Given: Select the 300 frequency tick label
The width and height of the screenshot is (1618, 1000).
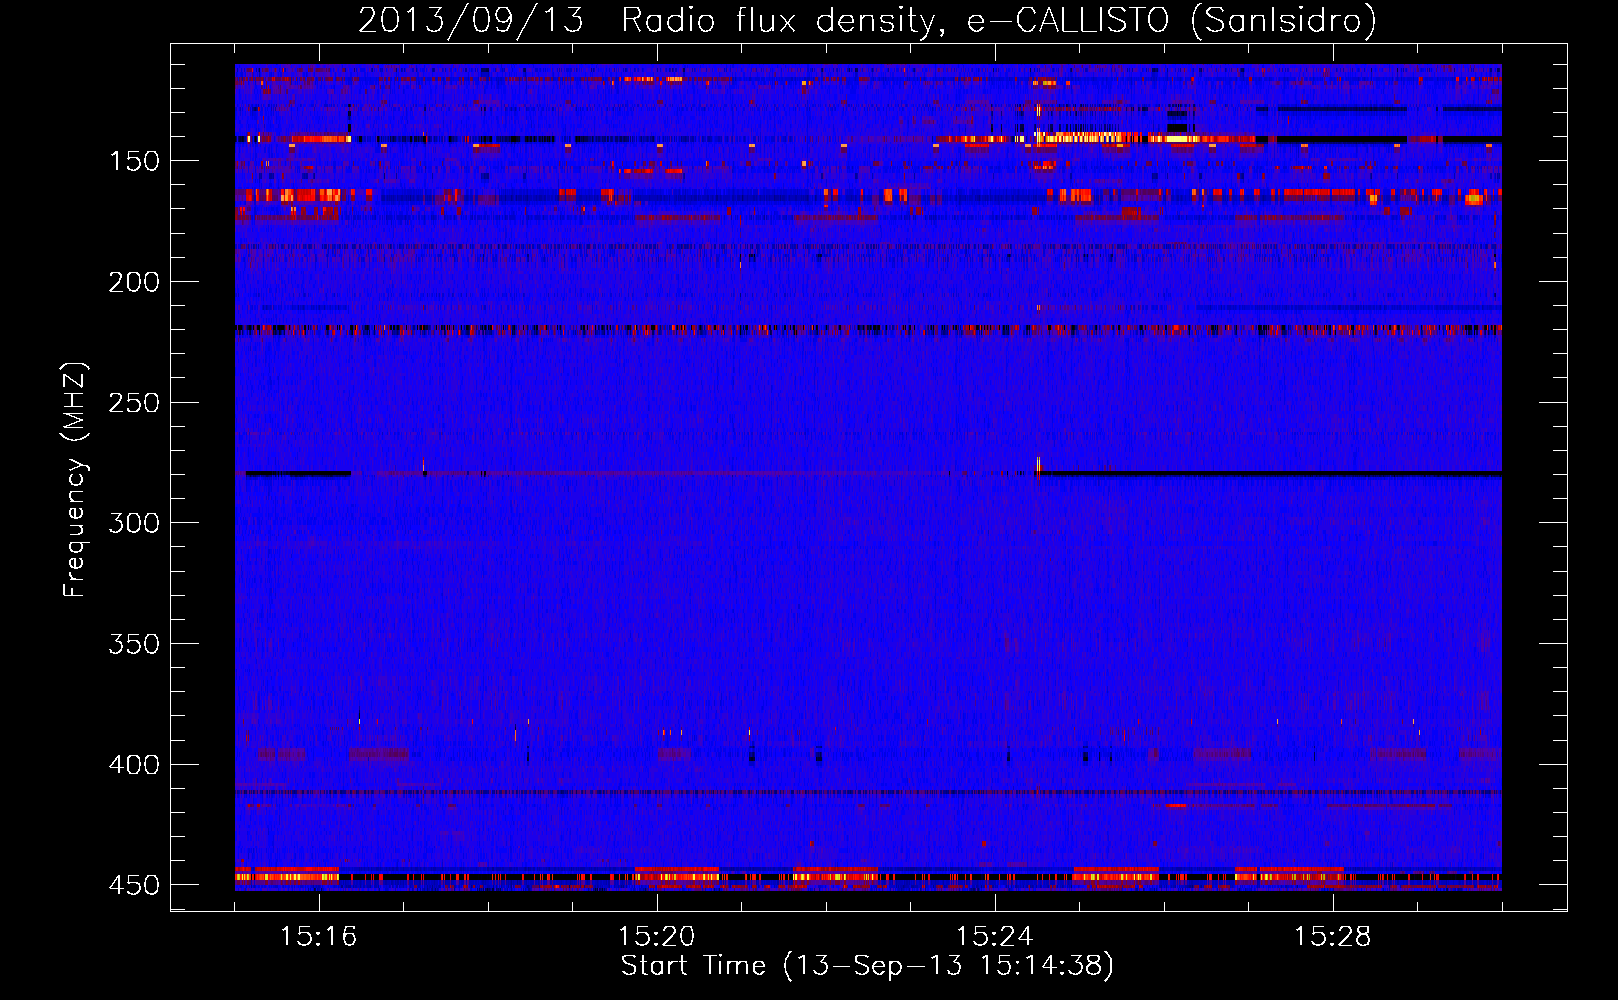Looking at the screenshot, I should click(x=134, y=523).
